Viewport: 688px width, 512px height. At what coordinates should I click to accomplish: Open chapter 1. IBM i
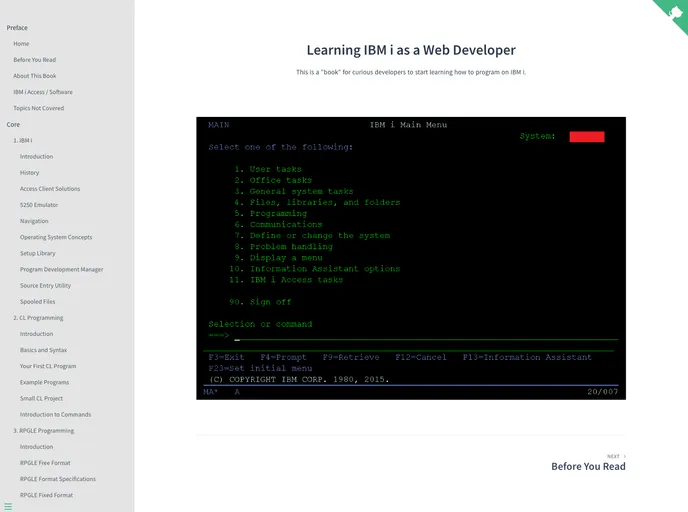click(x=23, y=140)
